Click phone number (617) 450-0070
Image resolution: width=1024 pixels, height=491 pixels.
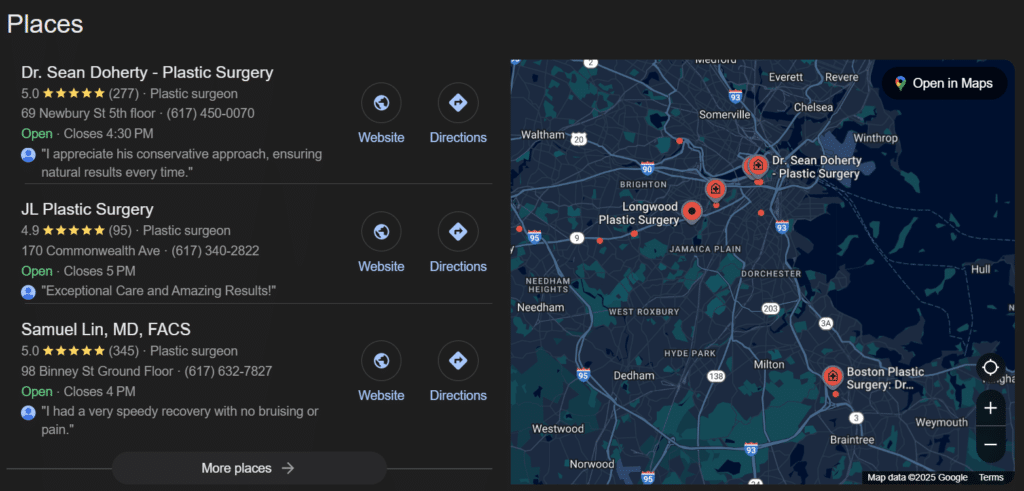(x=210, y=114)
